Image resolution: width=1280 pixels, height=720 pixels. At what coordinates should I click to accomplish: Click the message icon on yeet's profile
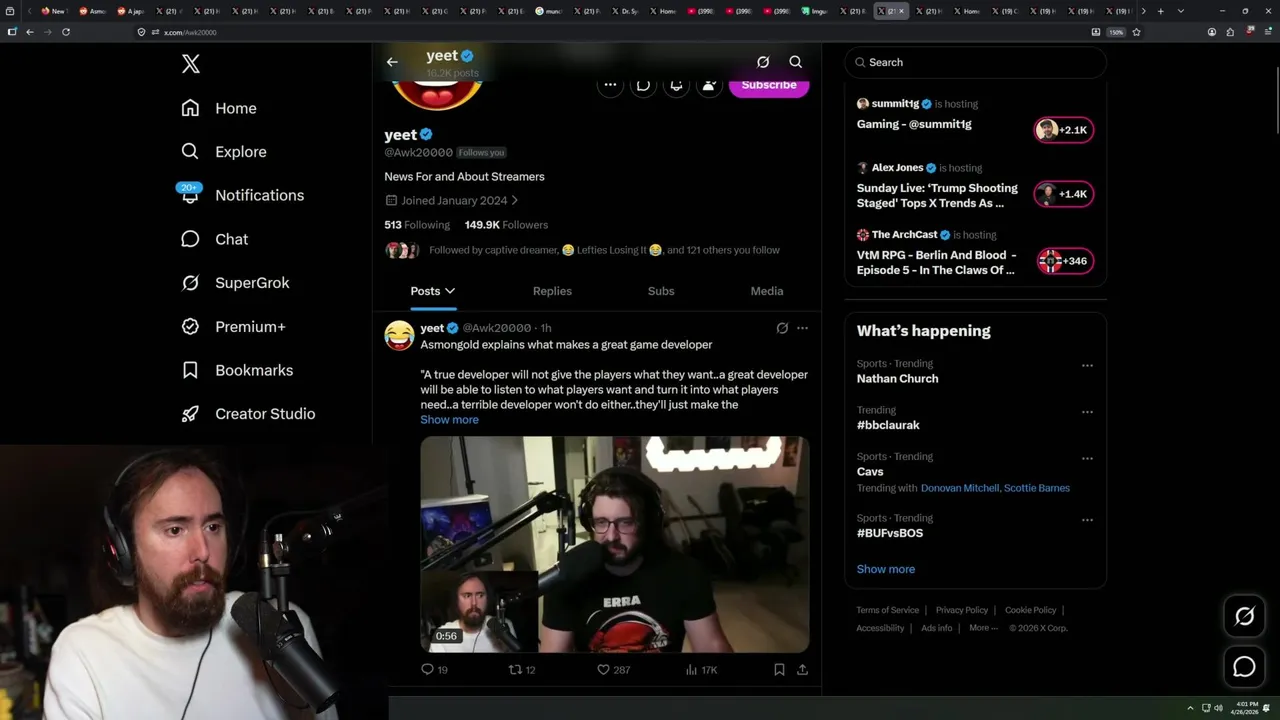click(643, 86)
